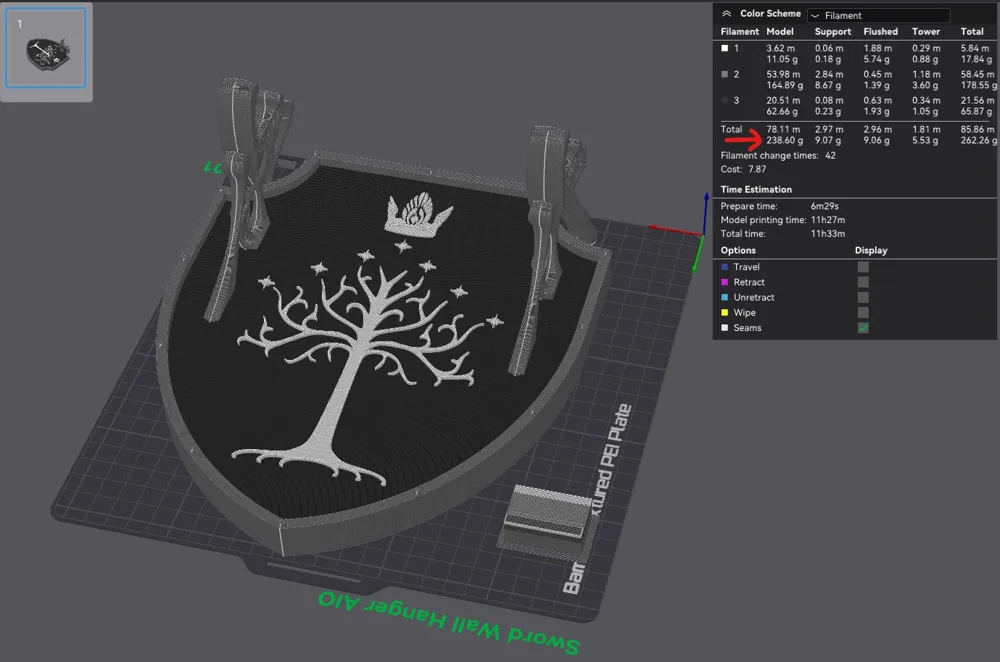Screen dimensions: 1000x662
Task: Click the filament 3 color icon
Action: pyautogui.click(x=725, y=100)
